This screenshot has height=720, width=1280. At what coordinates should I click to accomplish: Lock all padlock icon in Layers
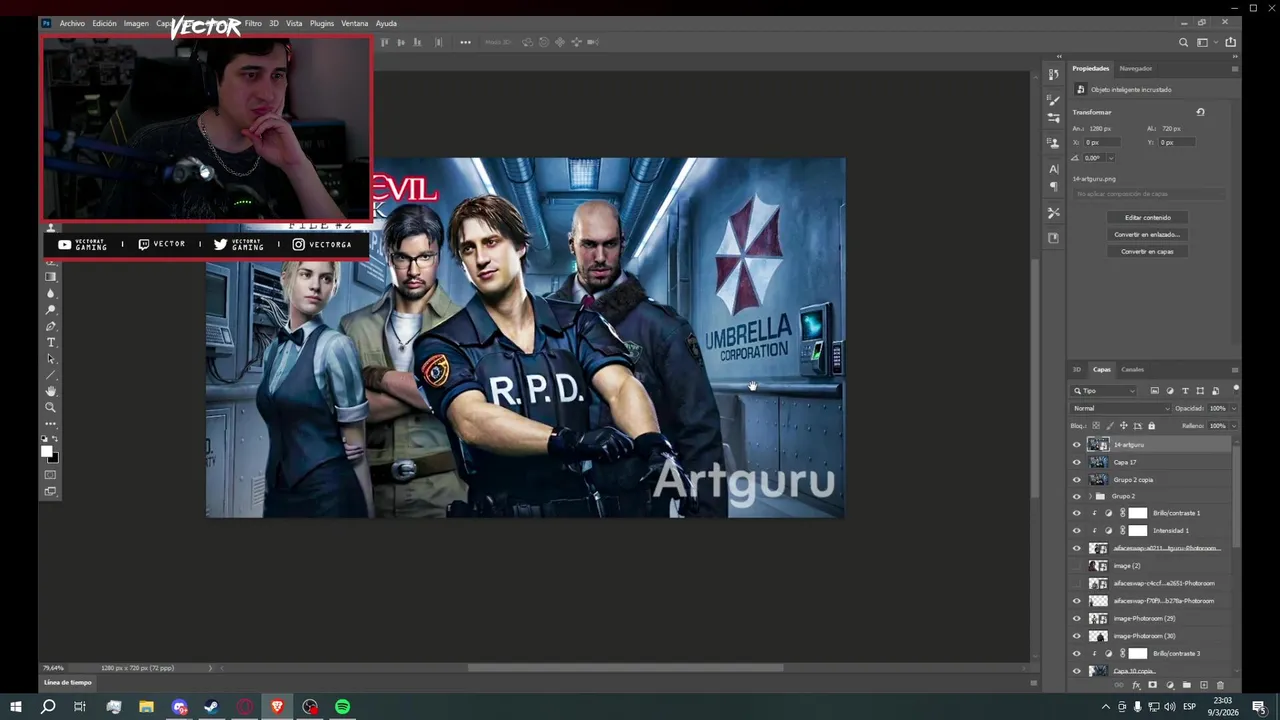[x=1151, y=426]
